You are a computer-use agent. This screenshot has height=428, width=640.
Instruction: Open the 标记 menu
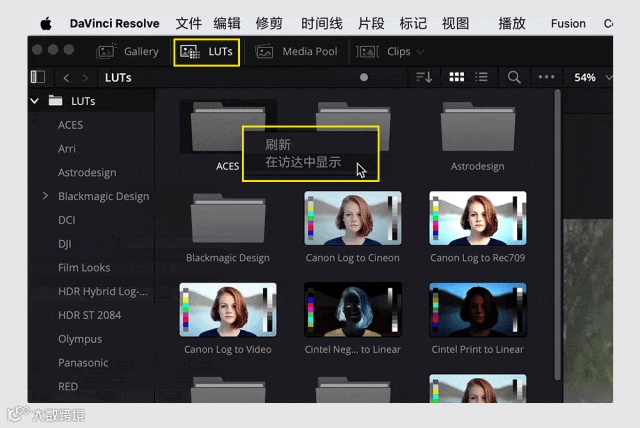click(x=413, y=24)
